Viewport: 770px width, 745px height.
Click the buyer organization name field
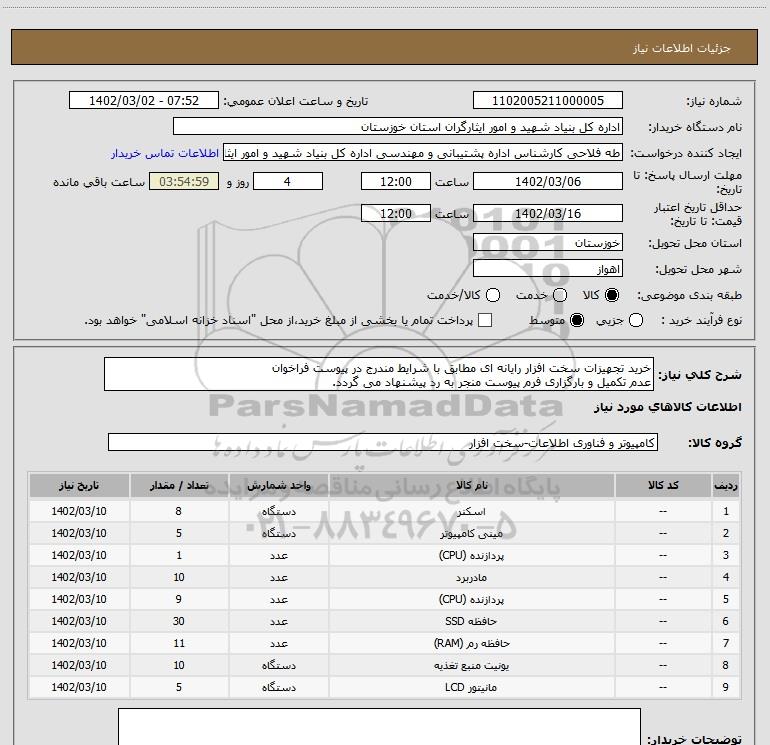click(398, 127)
